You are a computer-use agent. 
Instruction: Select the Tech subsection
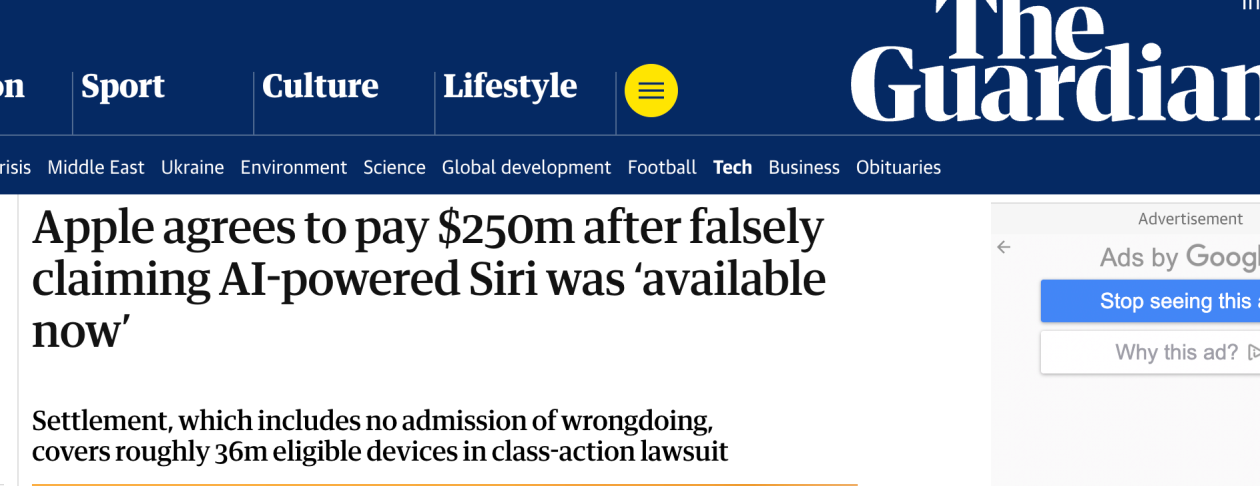pos(732,167)
